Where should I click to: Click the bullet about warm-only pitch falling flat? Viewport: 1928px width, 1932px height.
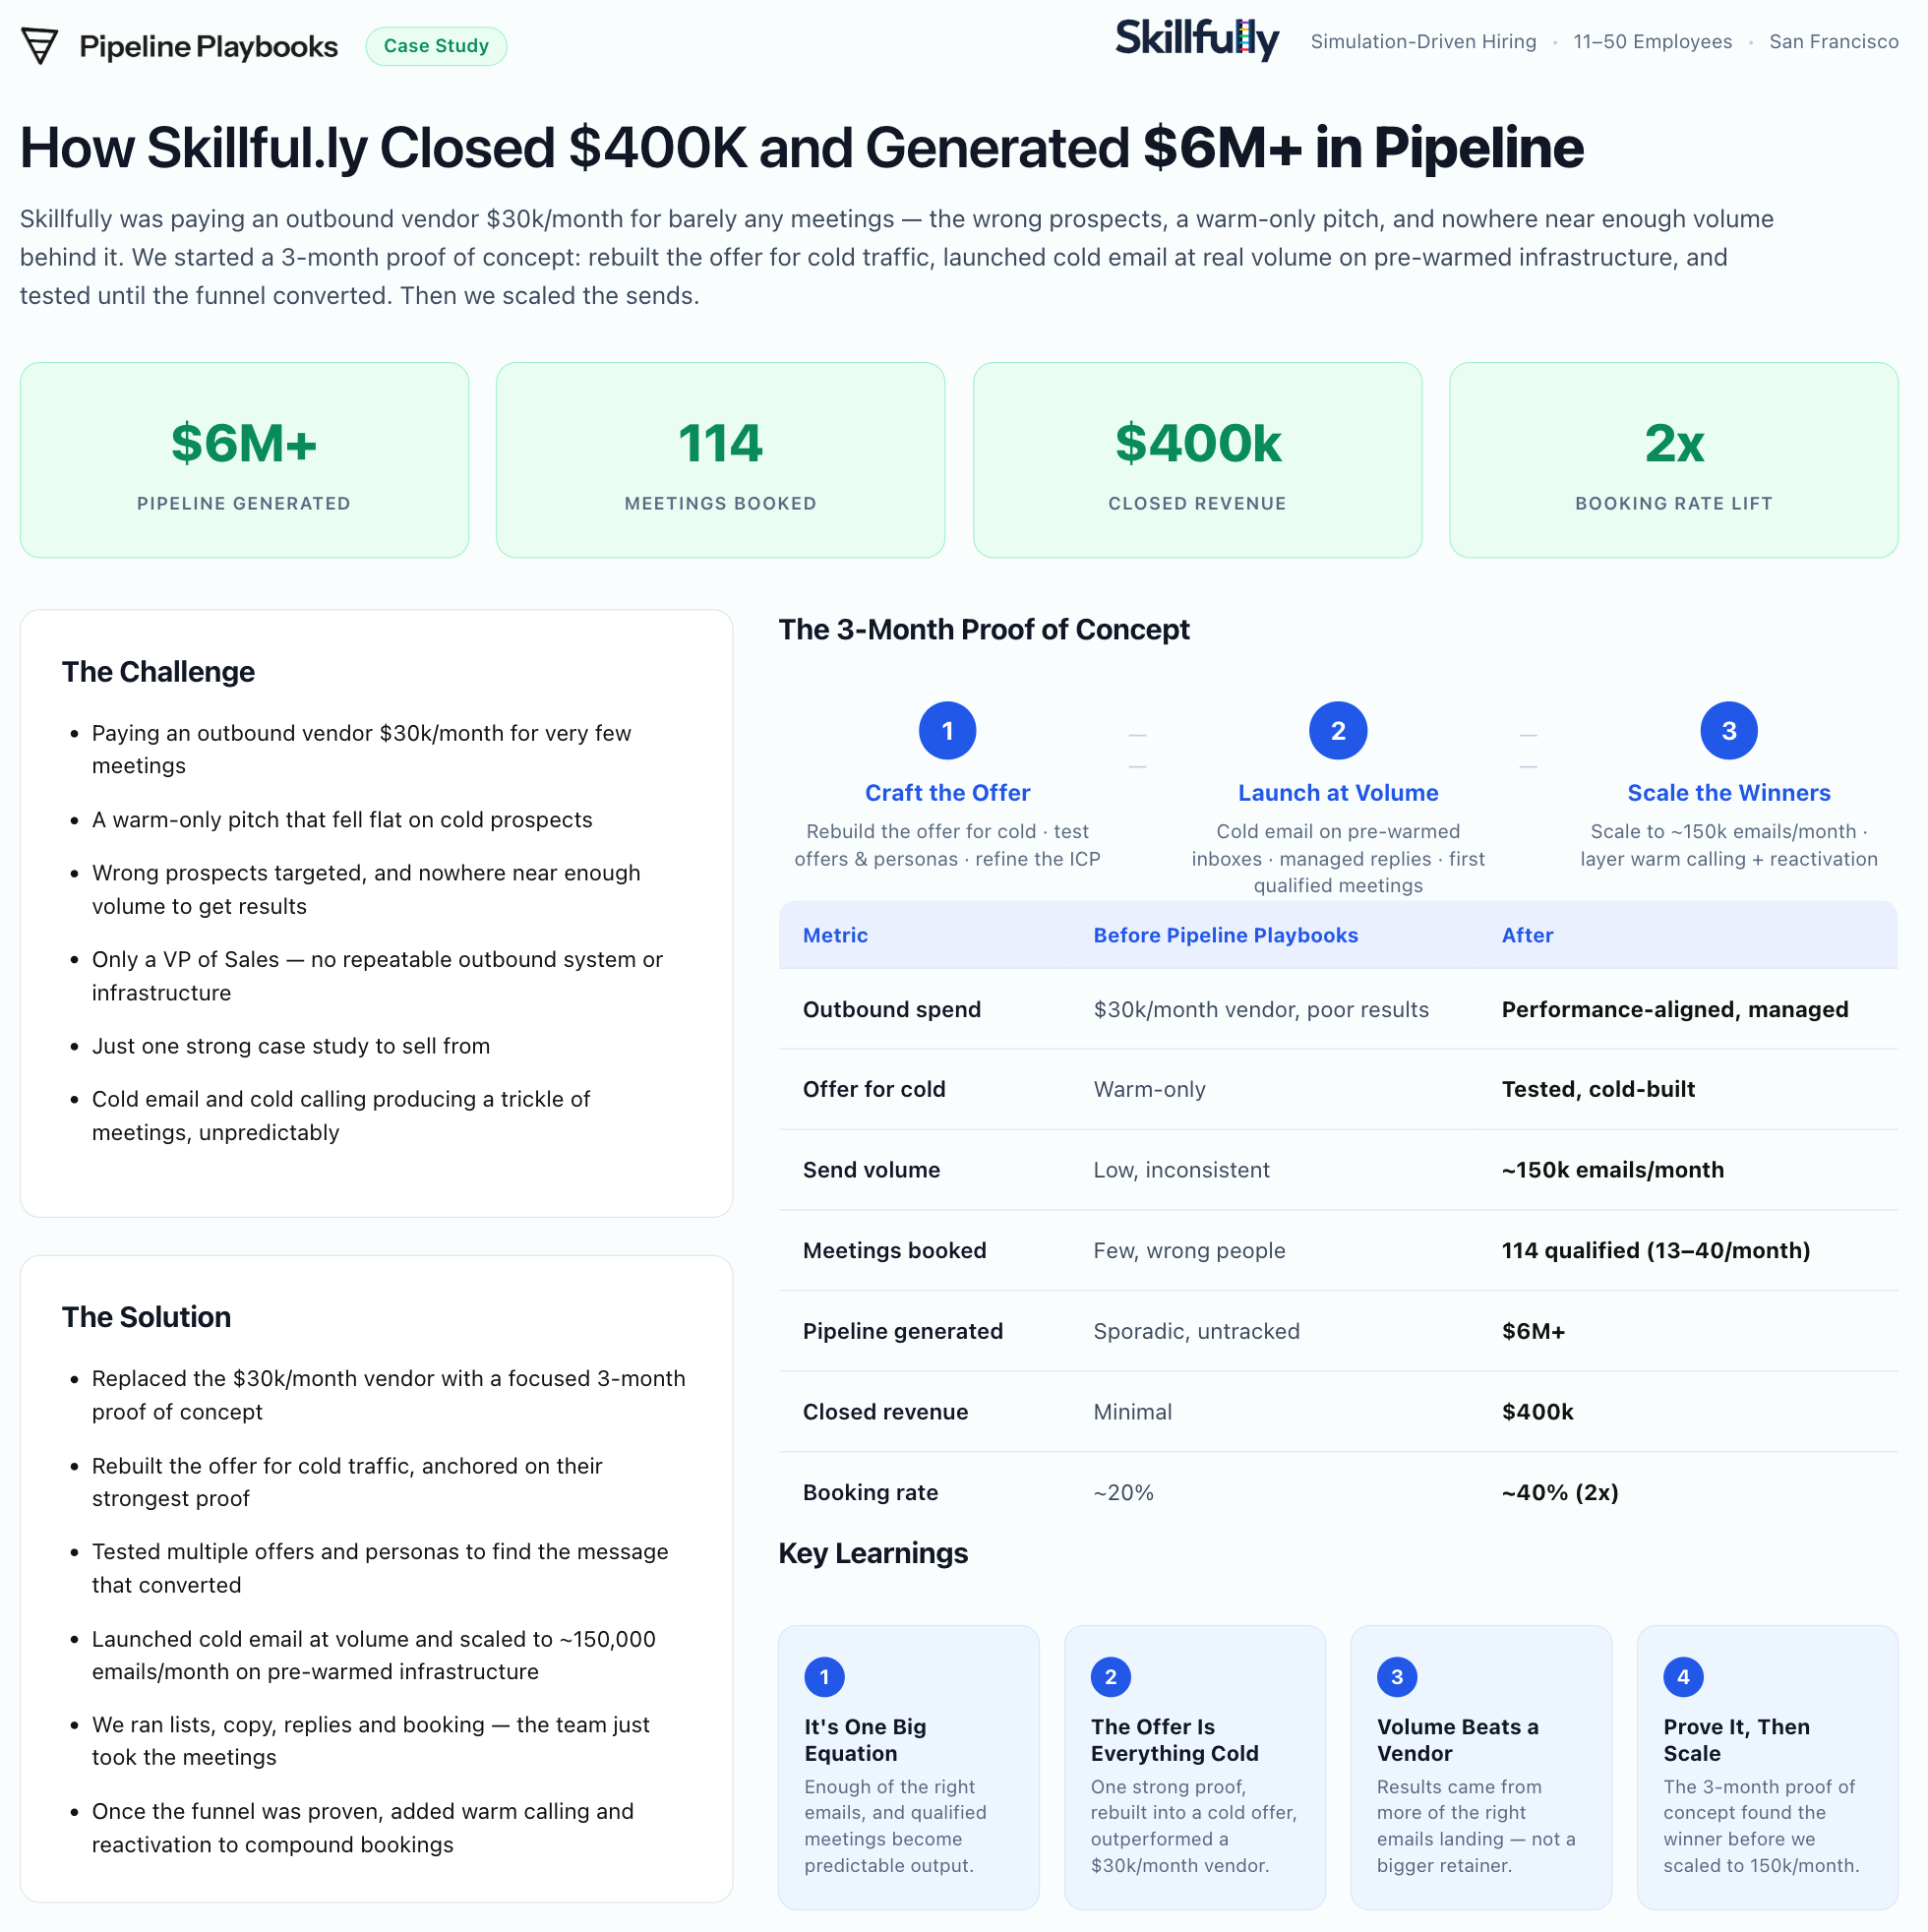[x=342, y=820]
